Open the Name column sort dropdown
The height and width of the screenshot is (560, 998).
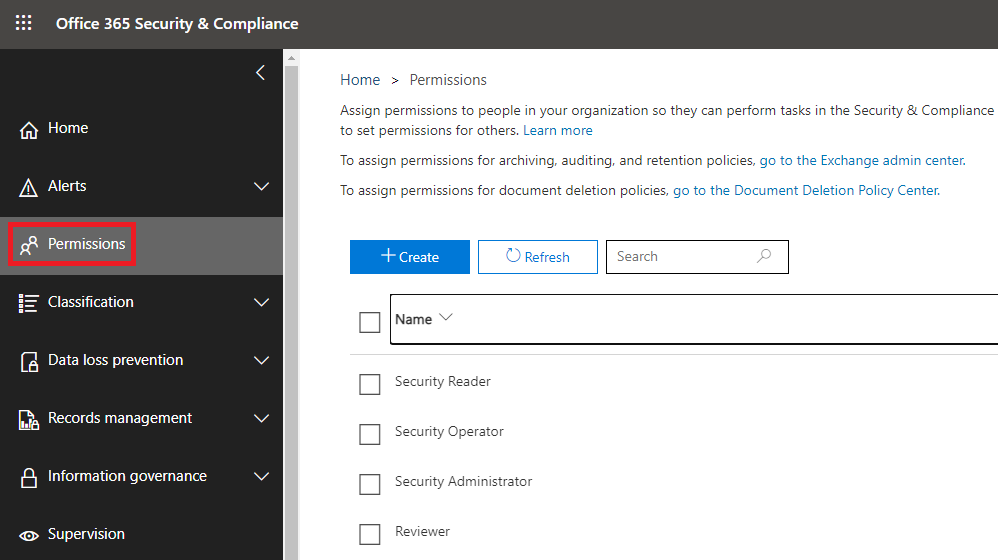tap(446, 318)
